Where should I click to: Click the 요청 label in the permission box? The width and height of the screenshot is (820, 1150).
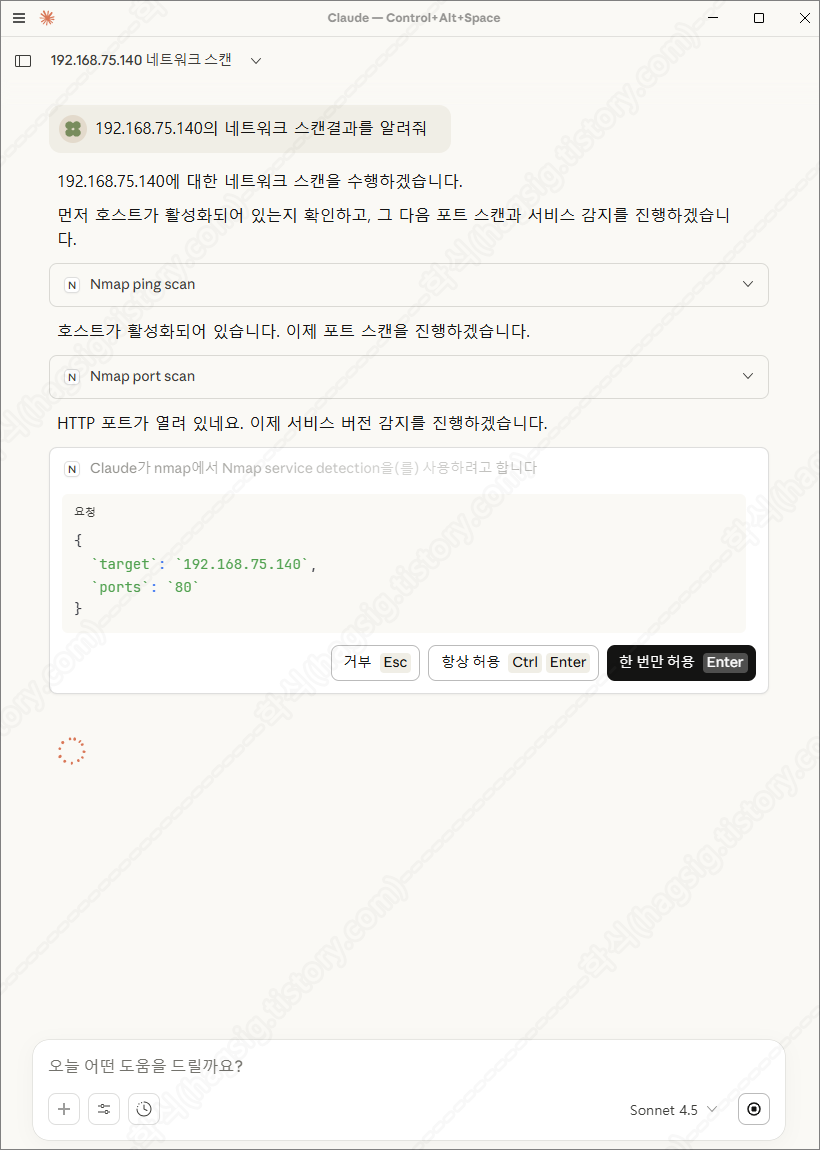(85, 513)
